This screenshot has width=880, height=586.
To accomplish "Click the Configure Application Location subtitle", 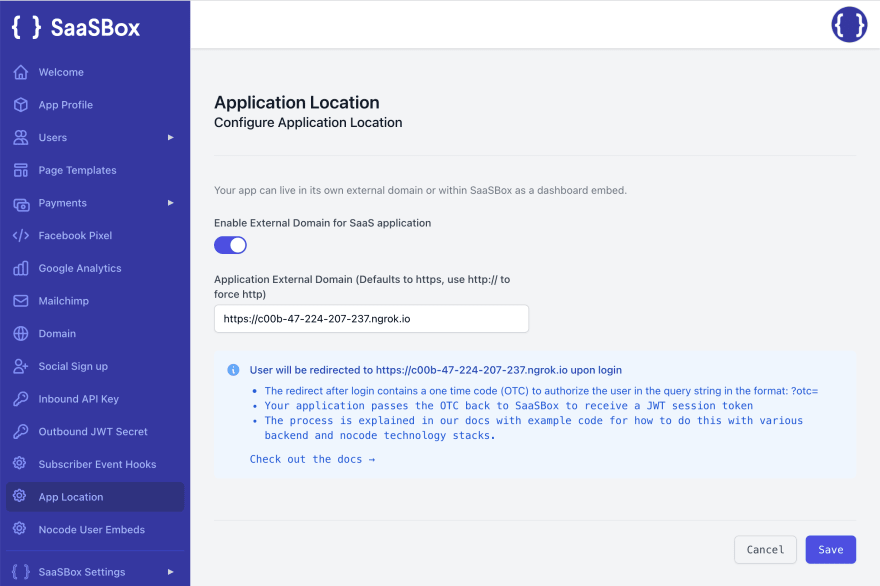I will click(x=308, y=122).
